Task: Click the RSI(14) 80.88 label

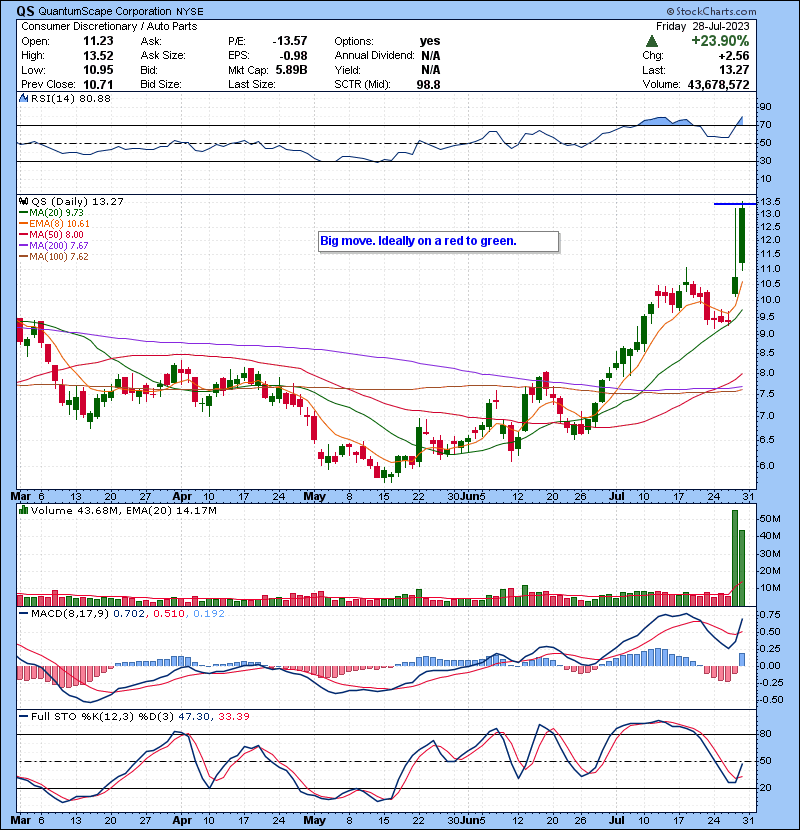Action: [70, 98]
